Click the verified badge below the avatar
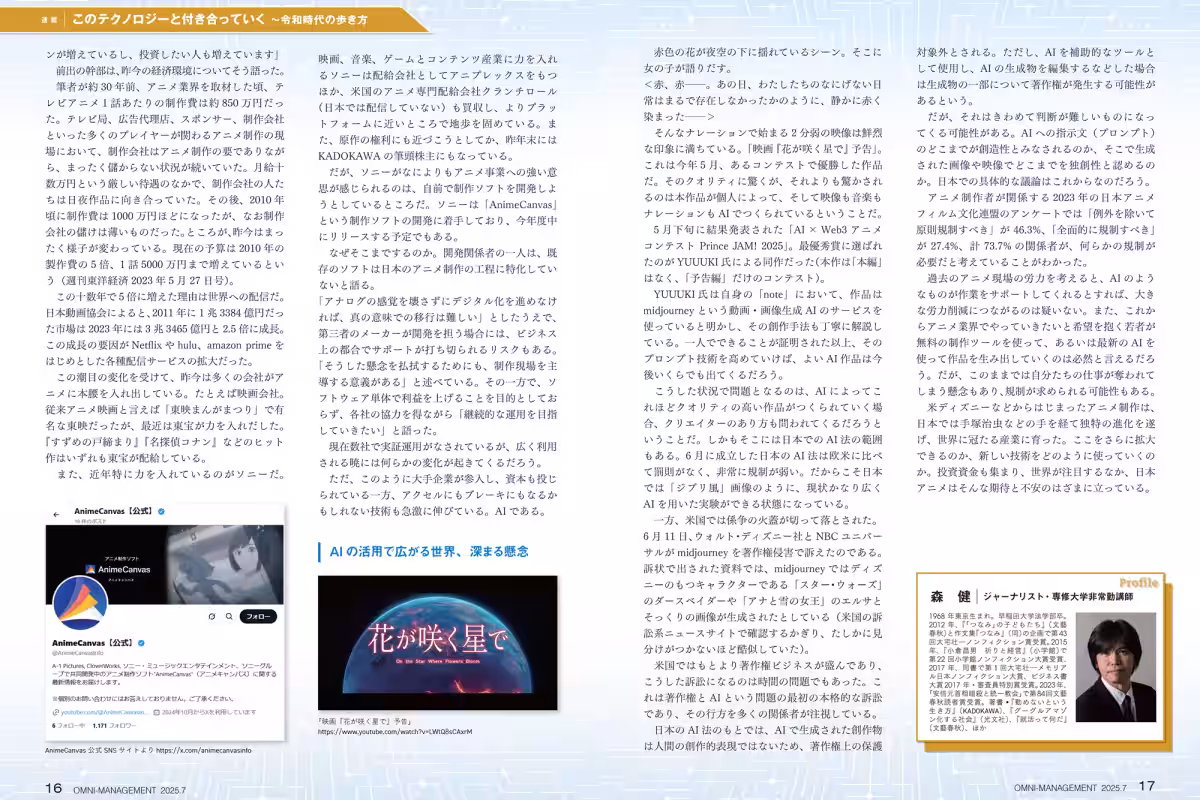The height and width of the screenshot is (800, 1200). click(x=143, y=642)
